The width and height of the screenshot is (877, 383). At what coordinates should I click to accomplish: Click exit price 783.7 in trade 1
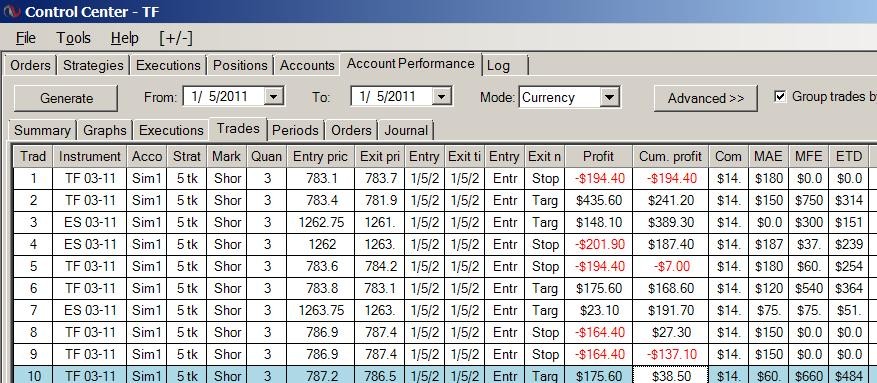(380, 178)
